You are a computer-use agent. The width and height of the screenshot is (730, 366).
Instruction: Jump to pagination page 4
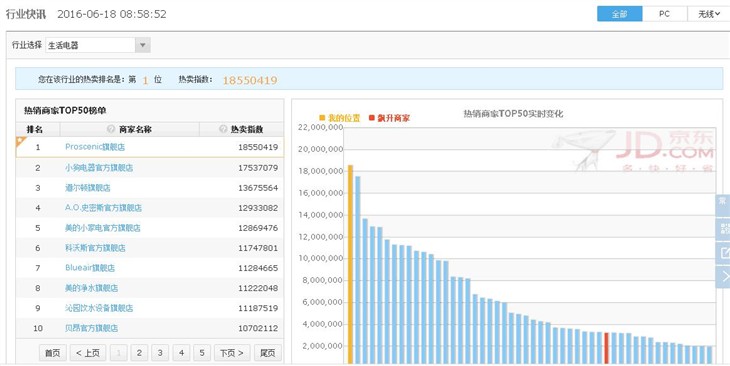coord(181,353)
